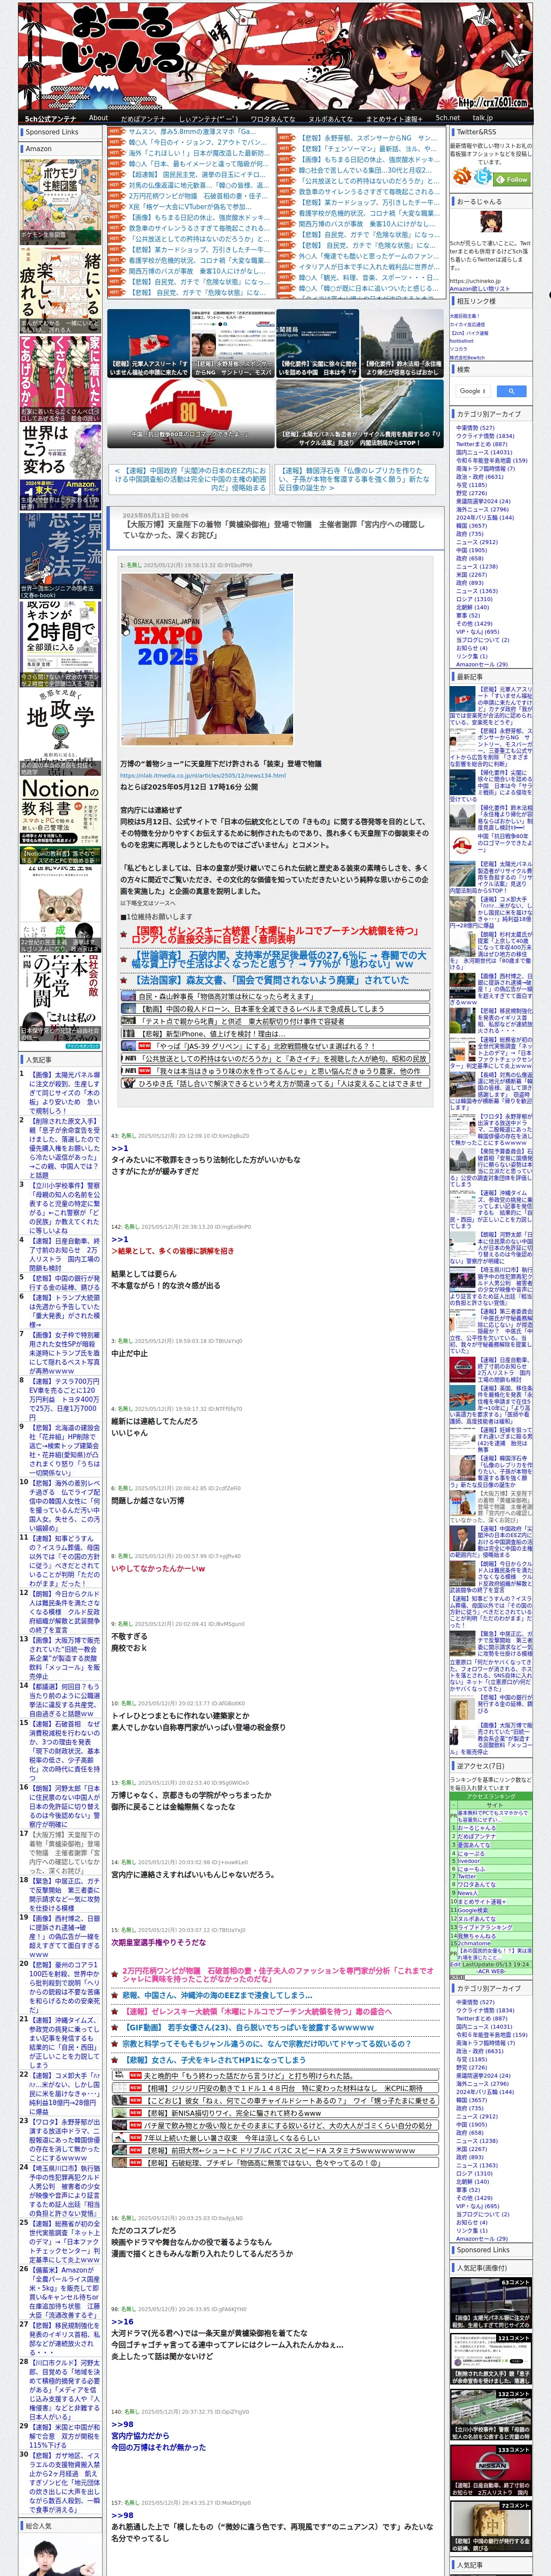Open the 株式会社Bewitch link

click(467, 357)
